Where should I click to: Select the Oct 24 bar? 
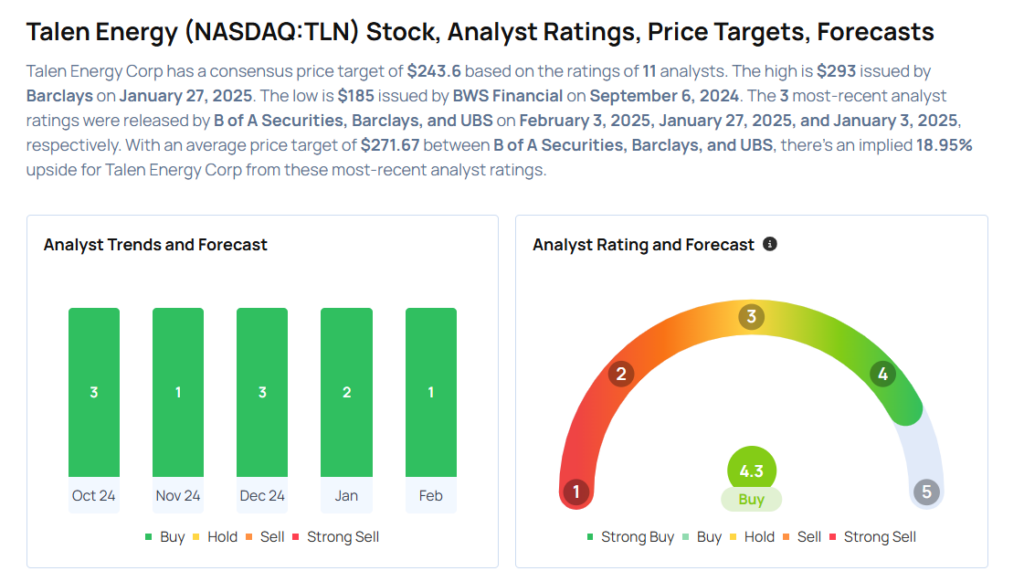[94, 392]
